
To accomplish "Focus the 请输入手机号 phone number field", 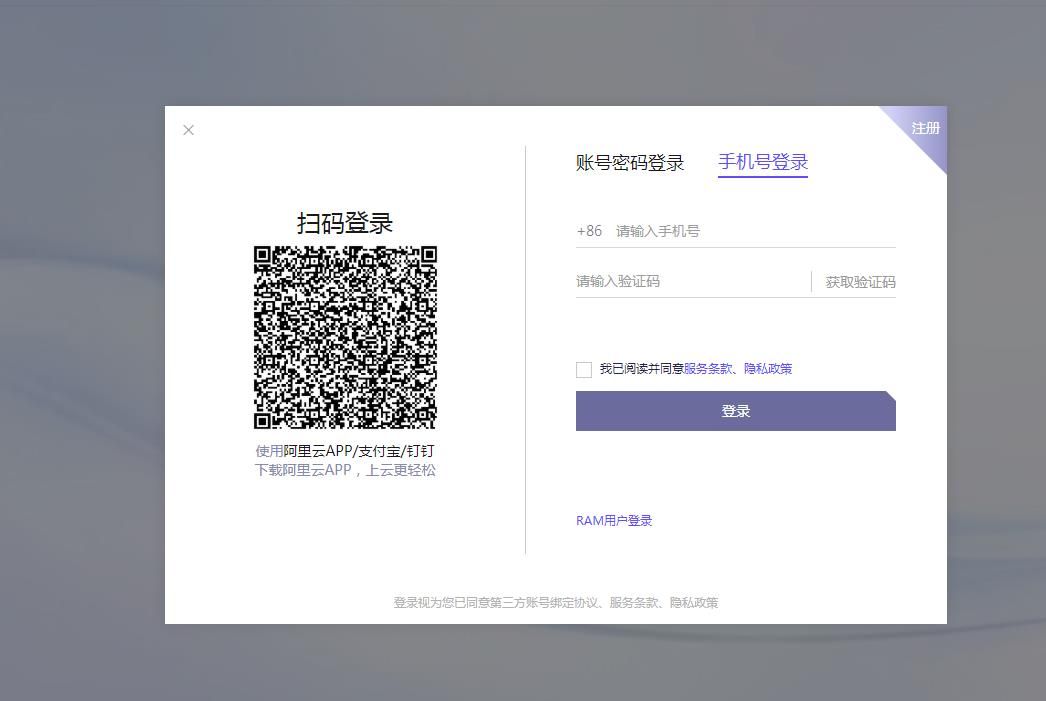I will [750, 231].
